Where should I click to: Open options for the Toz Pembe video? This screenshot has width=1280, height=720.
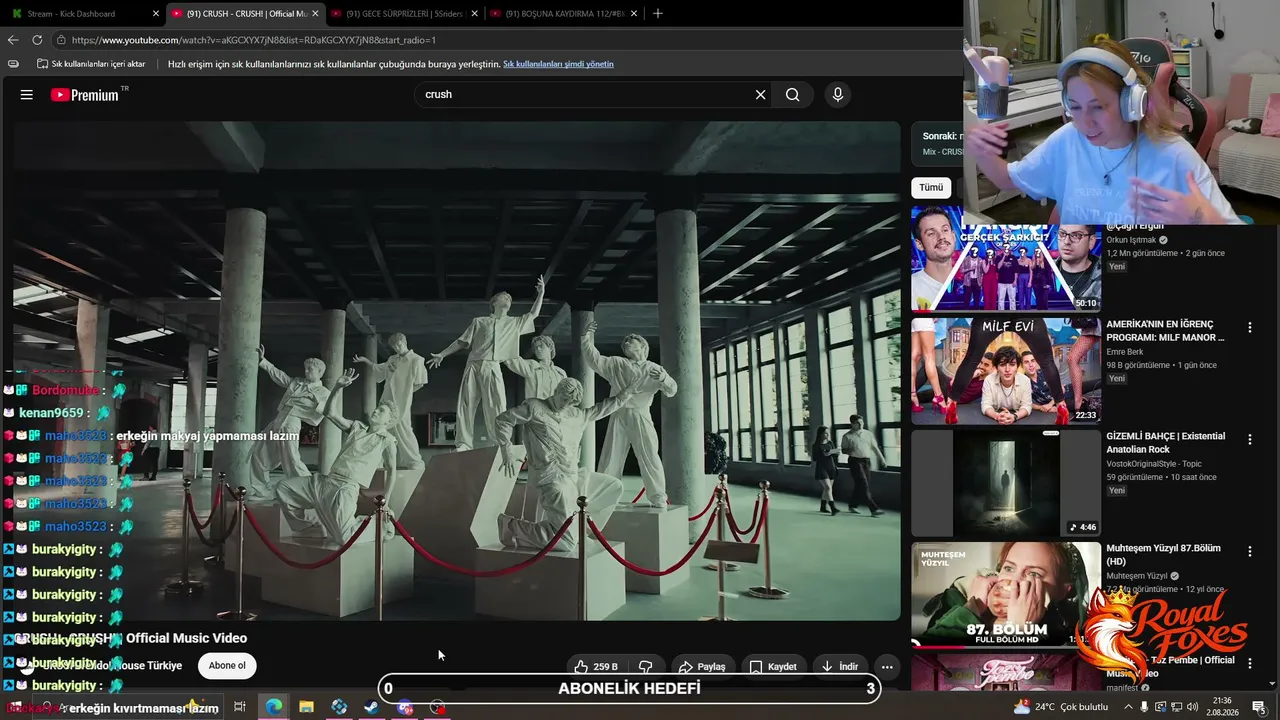(x=1249, y=663)
